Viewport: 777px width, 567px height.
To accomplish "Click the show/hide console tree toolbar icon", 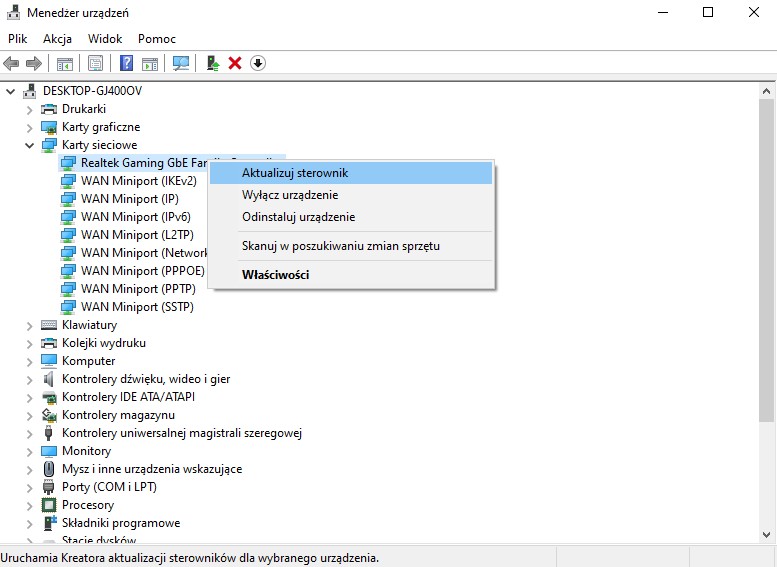I will (64, 63).
